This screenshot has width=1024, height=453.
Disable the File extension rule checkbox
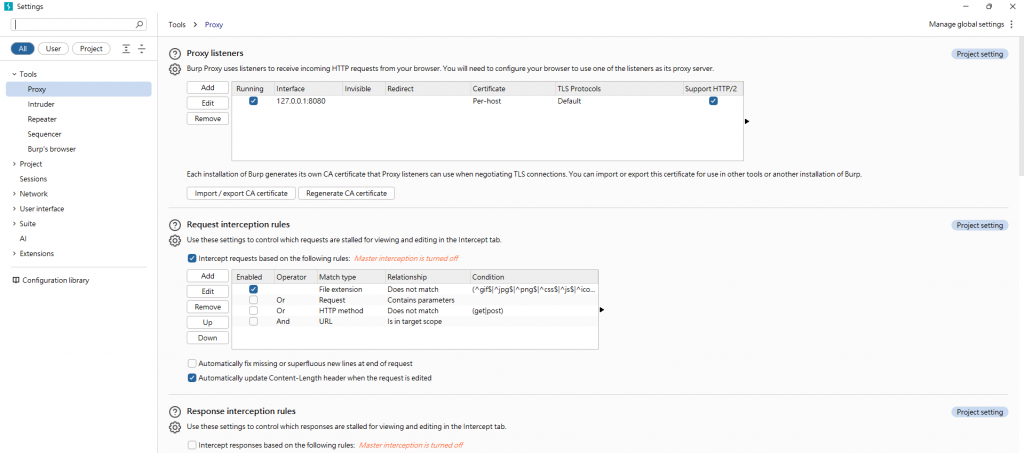pos(253,289)
